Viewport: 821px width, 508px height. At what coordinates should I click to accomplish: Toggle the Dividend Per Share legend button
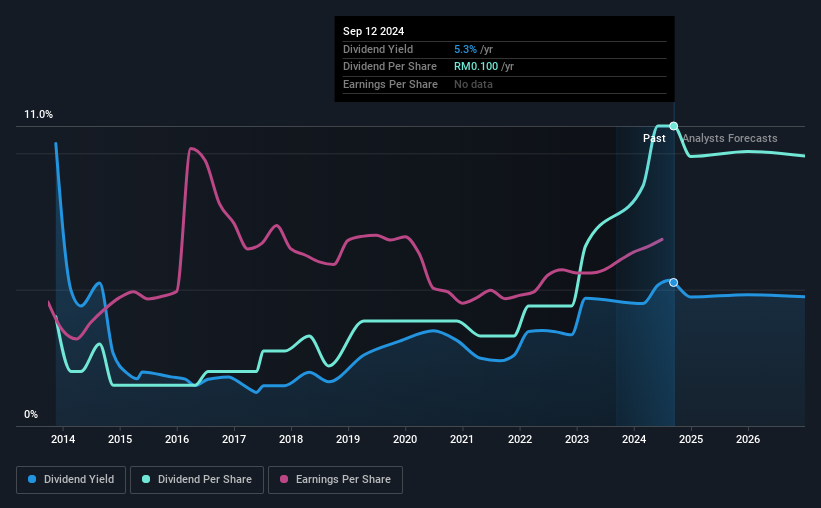coord(197,480)
